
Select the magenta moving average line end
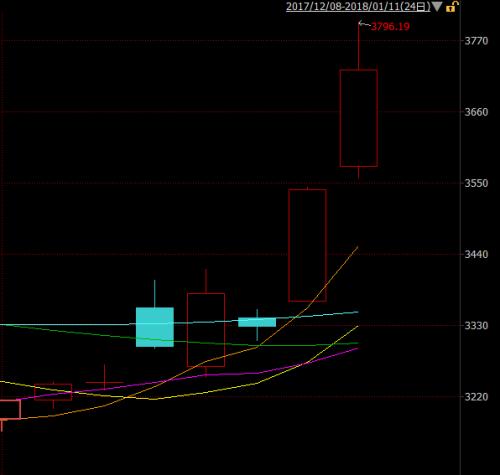357,349
